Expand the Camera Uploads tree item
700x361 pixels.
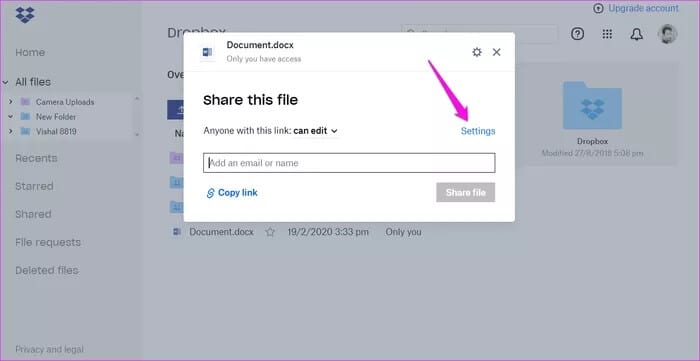(11, 102)
